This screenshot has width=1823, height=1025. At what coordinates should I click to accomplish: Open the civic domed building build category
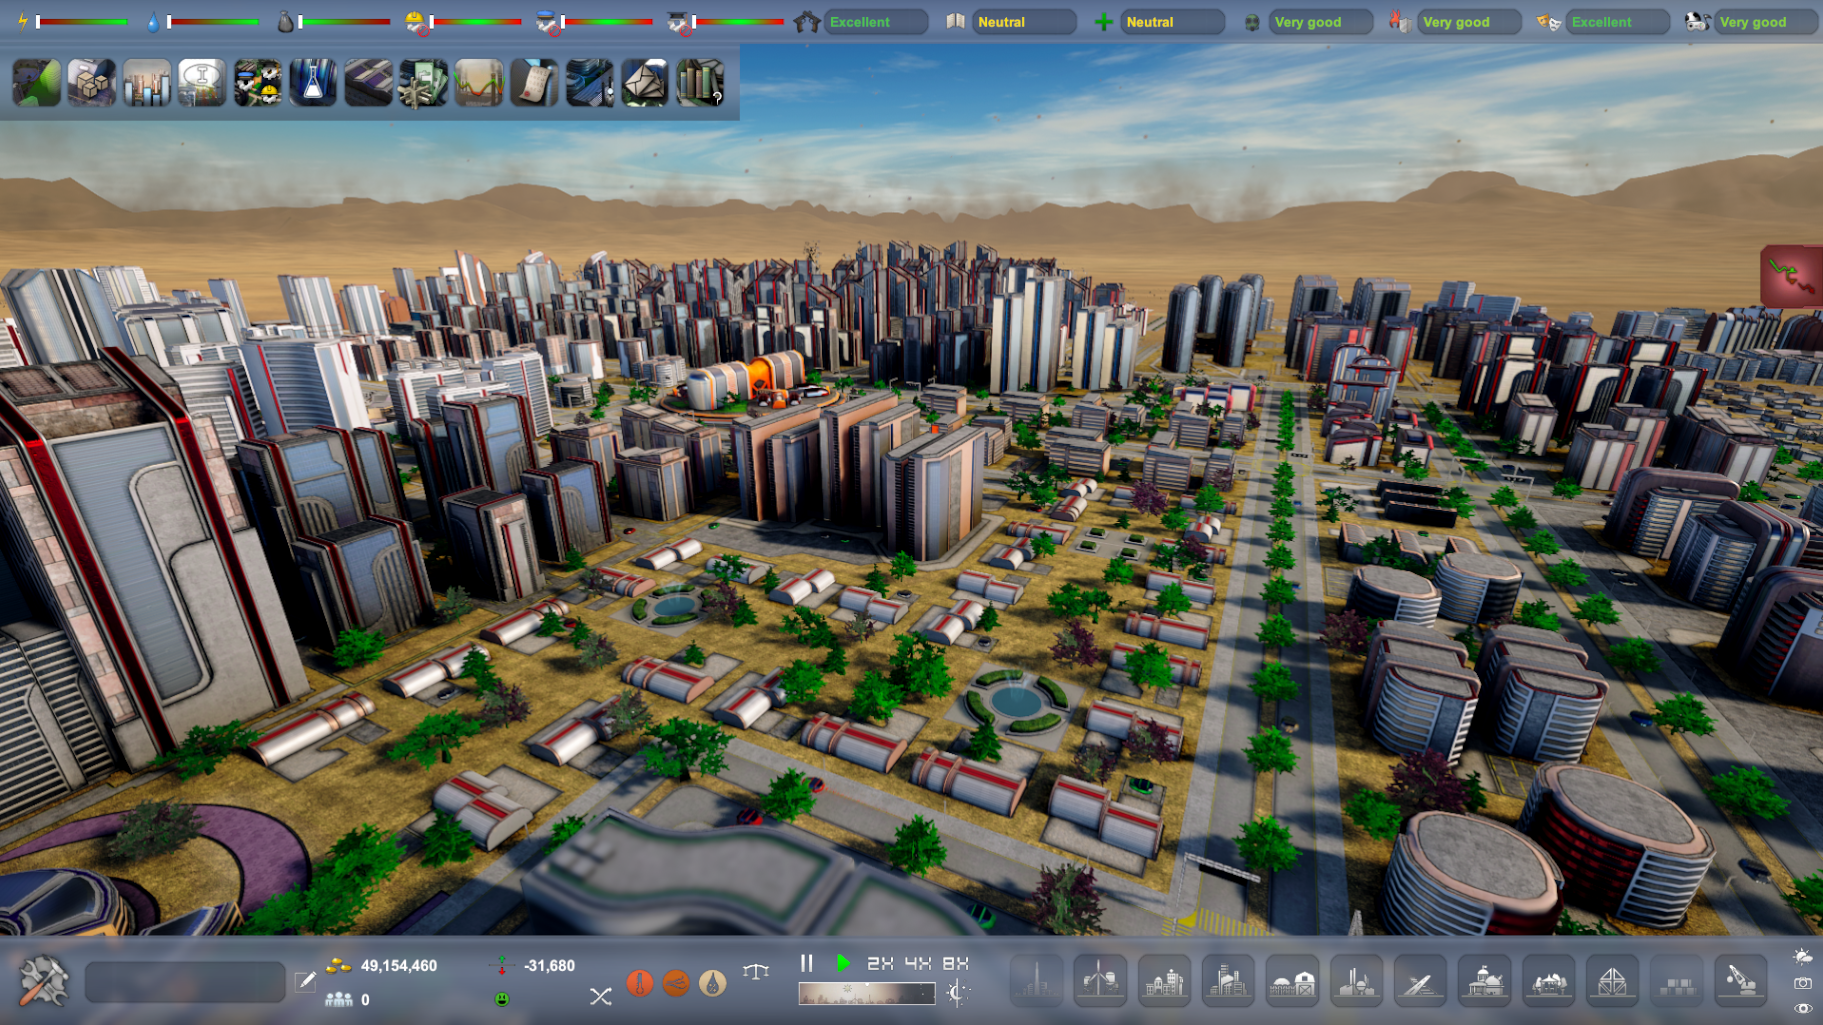tap(1484, 981)
